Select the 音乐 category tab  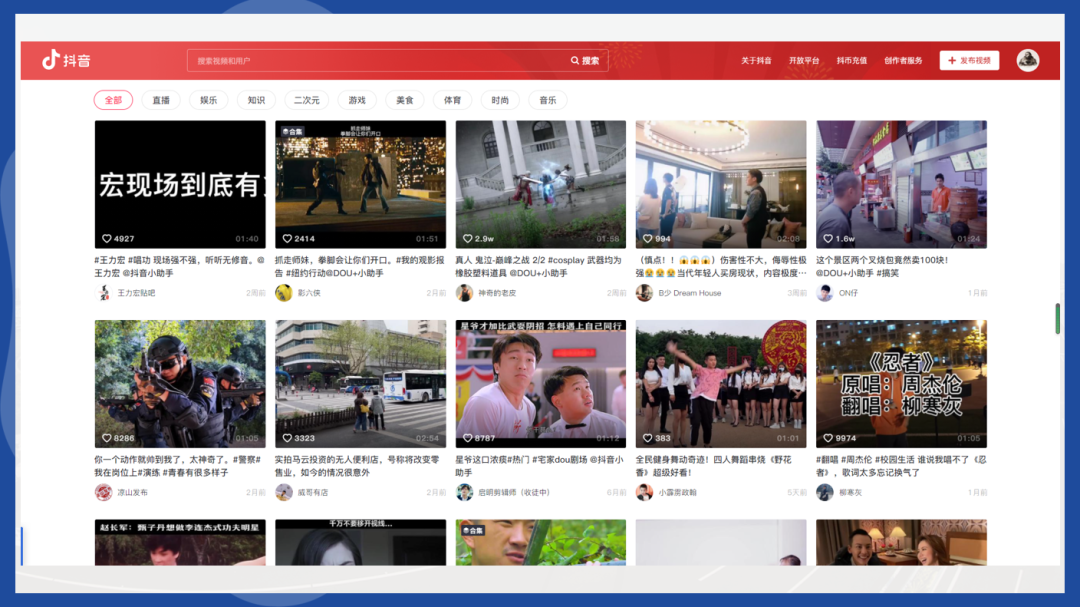coord(548,100)
